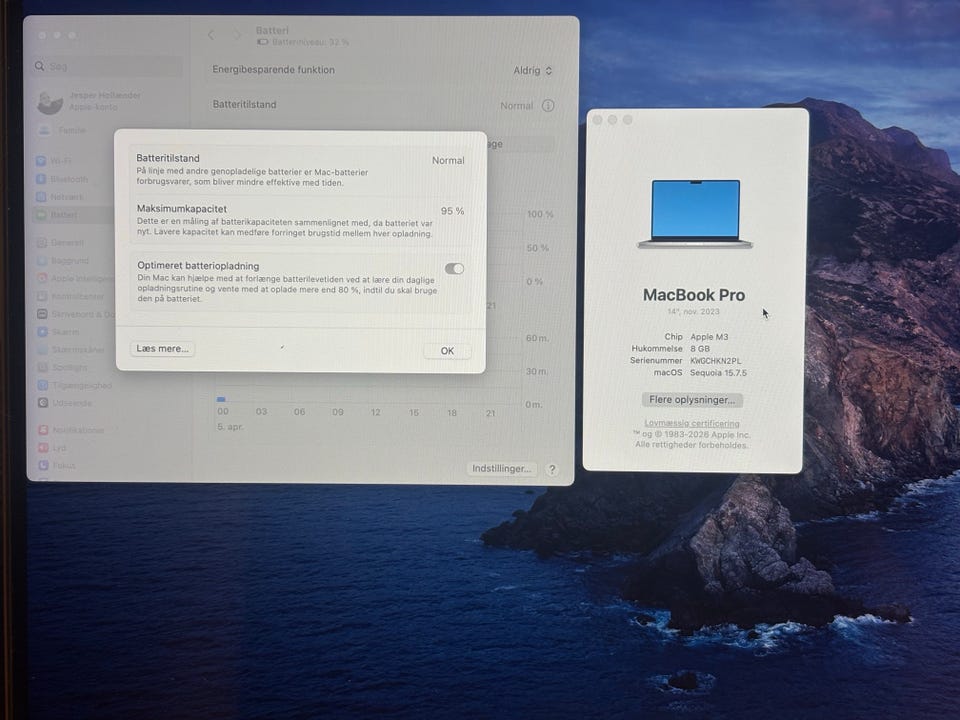Click Flere oplysninger... in About window
This screenshot has width=960, height=720.
(x=692, y=400)
